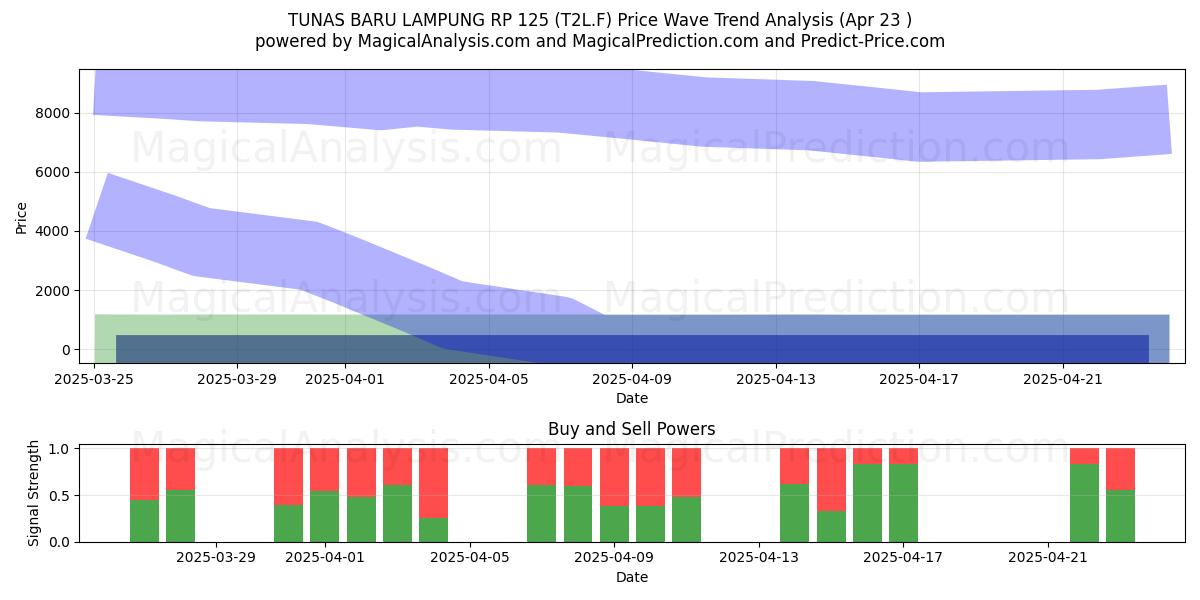Click the 2025-04-01 date tick on Buy and Sell Powers chart
The width and height of the screenshot is (1200, 600).
[x=325, y=558]
